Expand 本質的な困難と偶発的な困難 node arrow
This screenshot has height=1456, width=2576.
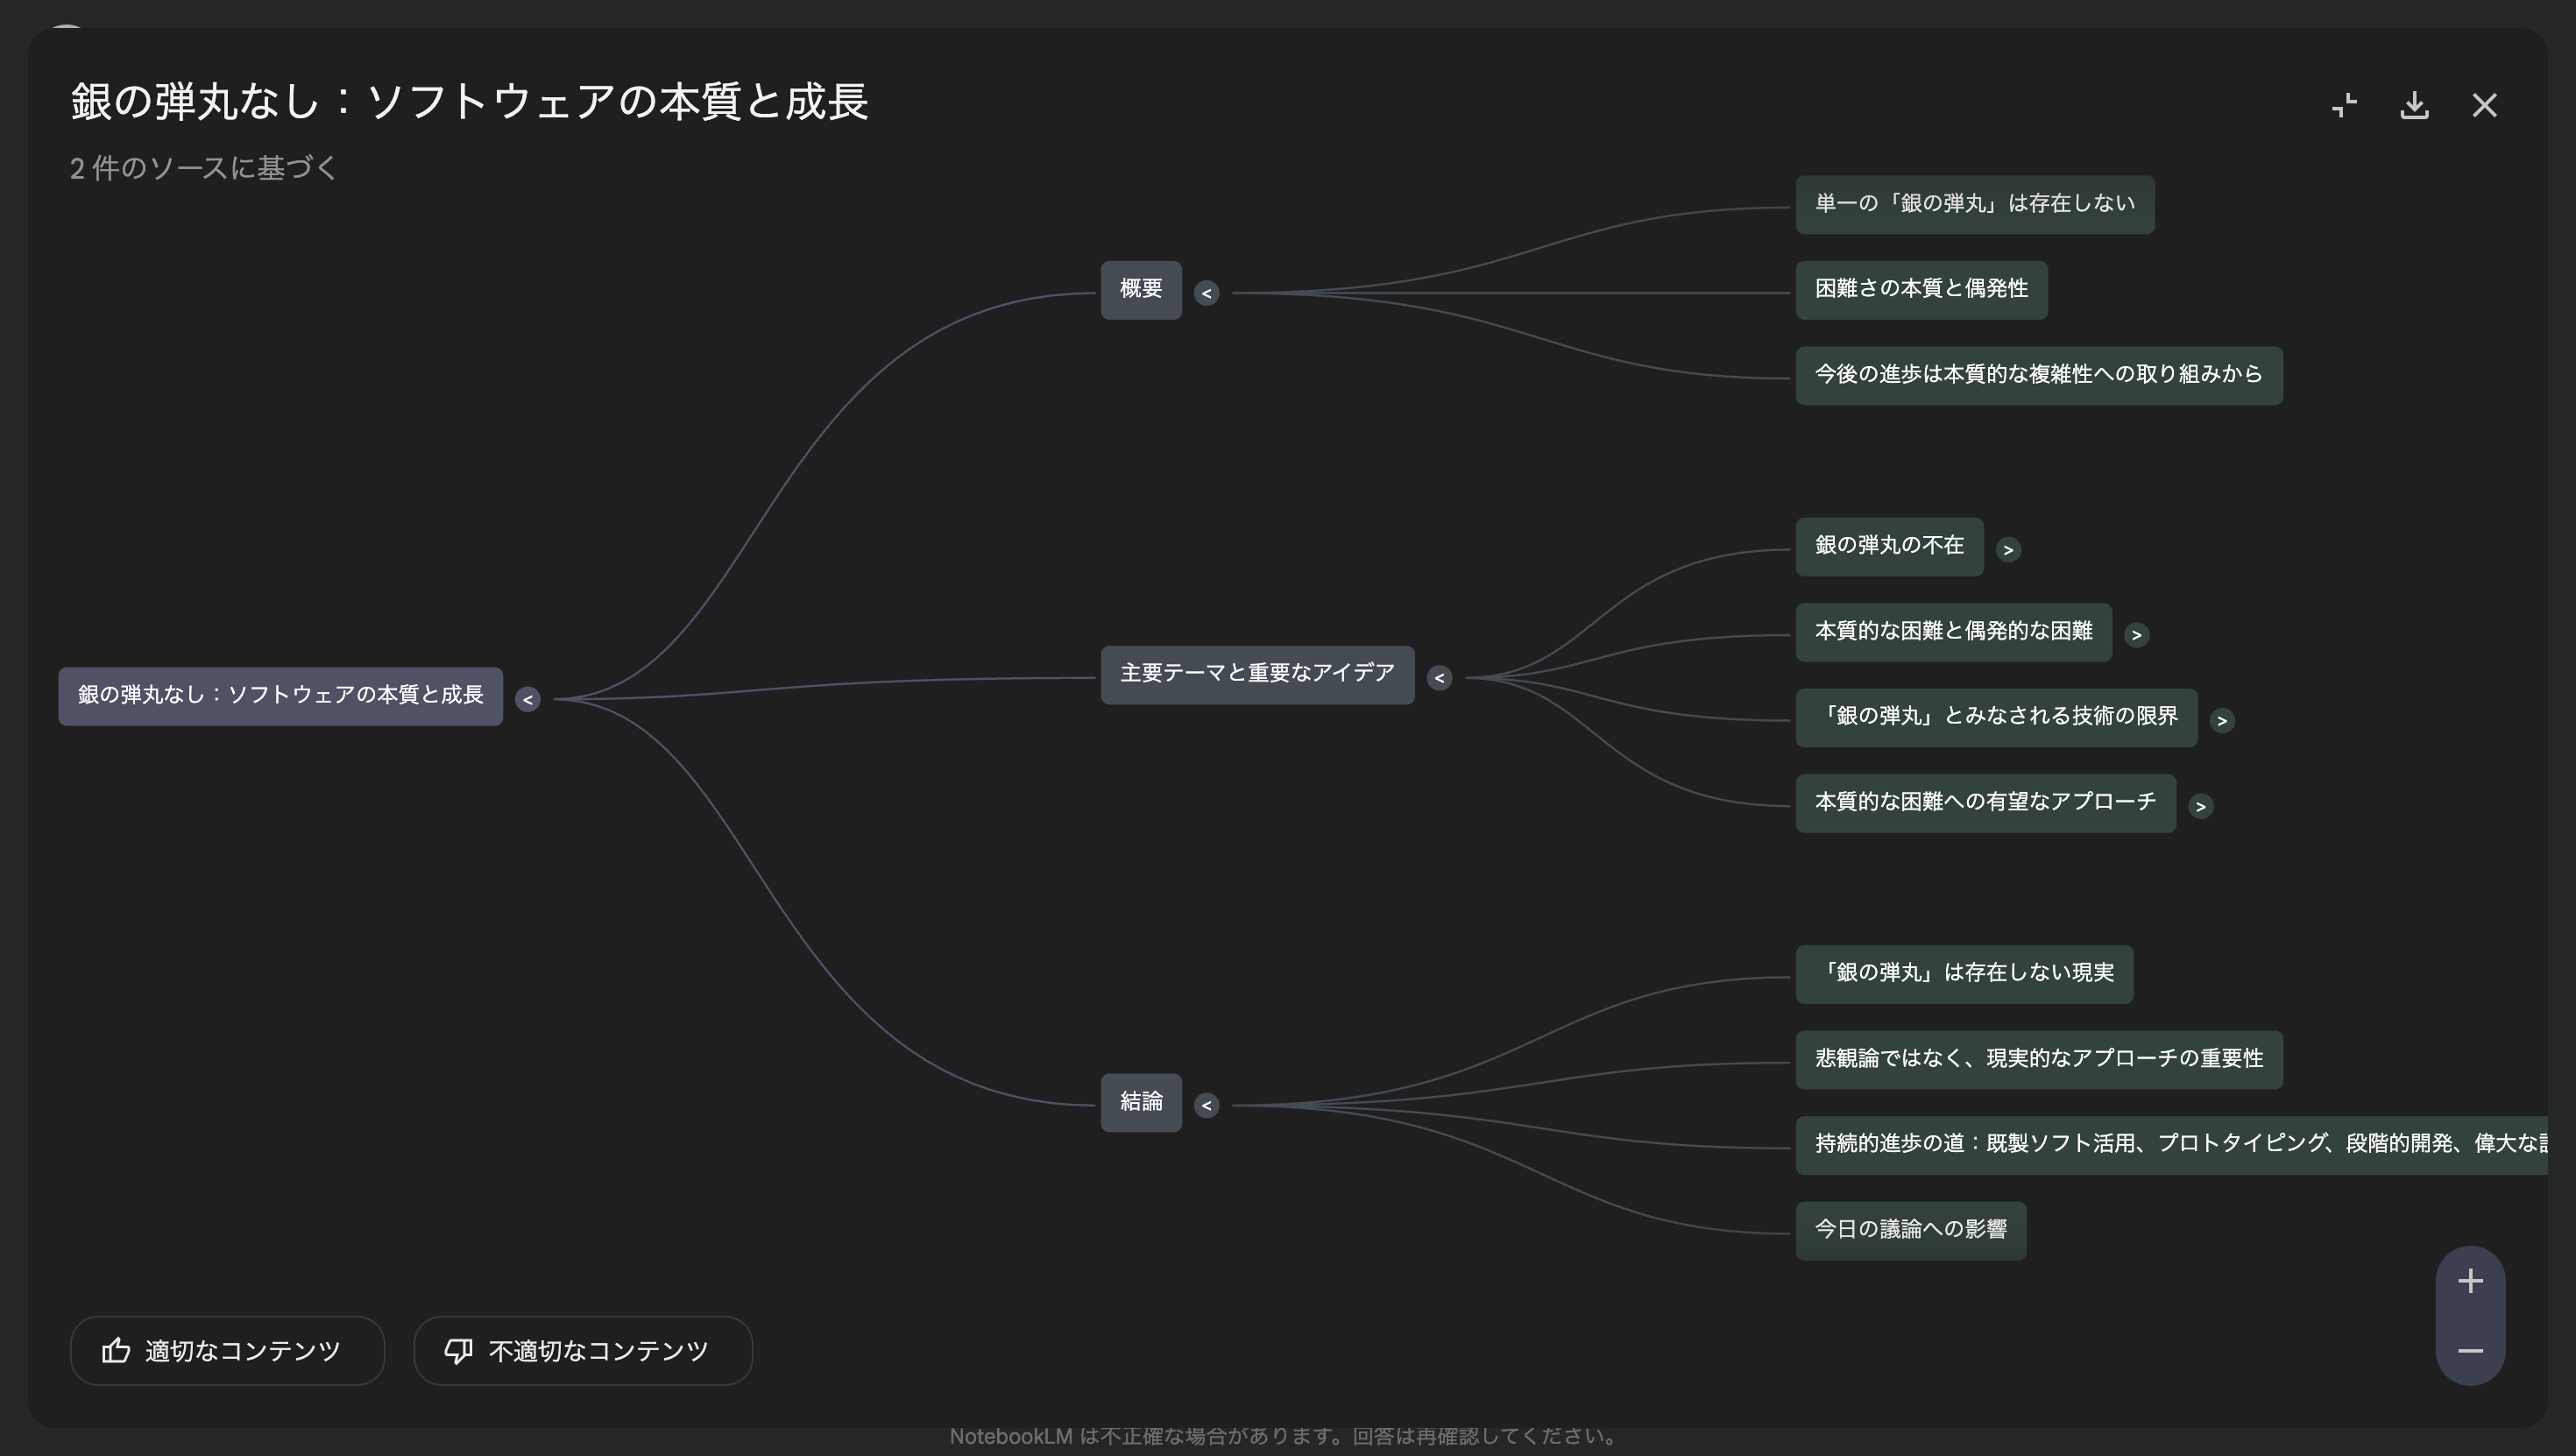2136,635
